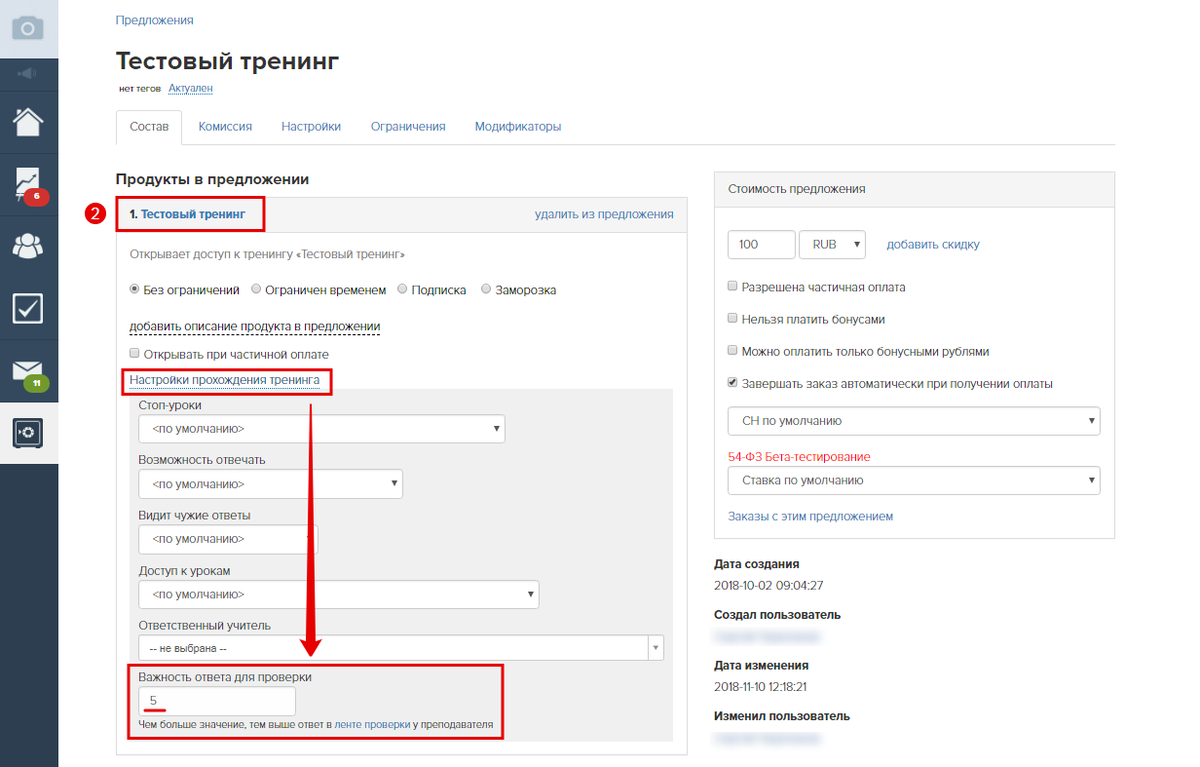Screen dimensions: 1200x767
Task: Open the sales safe icon in sidebar
Action: point(28,432)
